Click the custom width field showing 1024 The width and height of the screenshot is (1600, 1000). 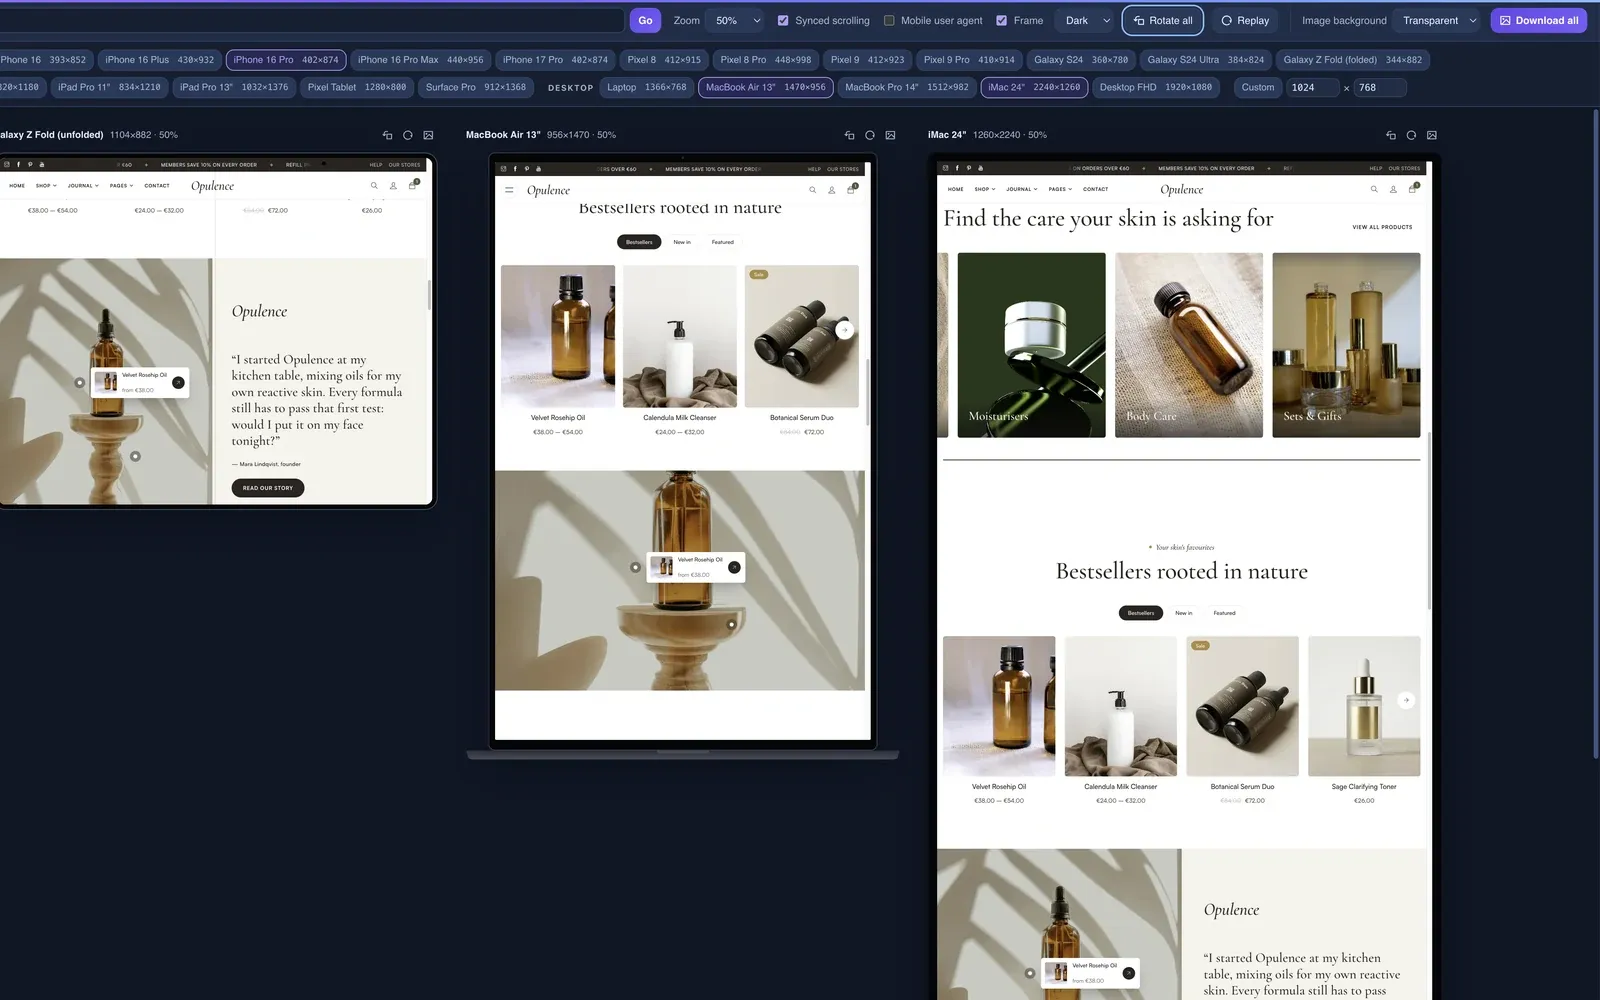[x=1312, y=87]
